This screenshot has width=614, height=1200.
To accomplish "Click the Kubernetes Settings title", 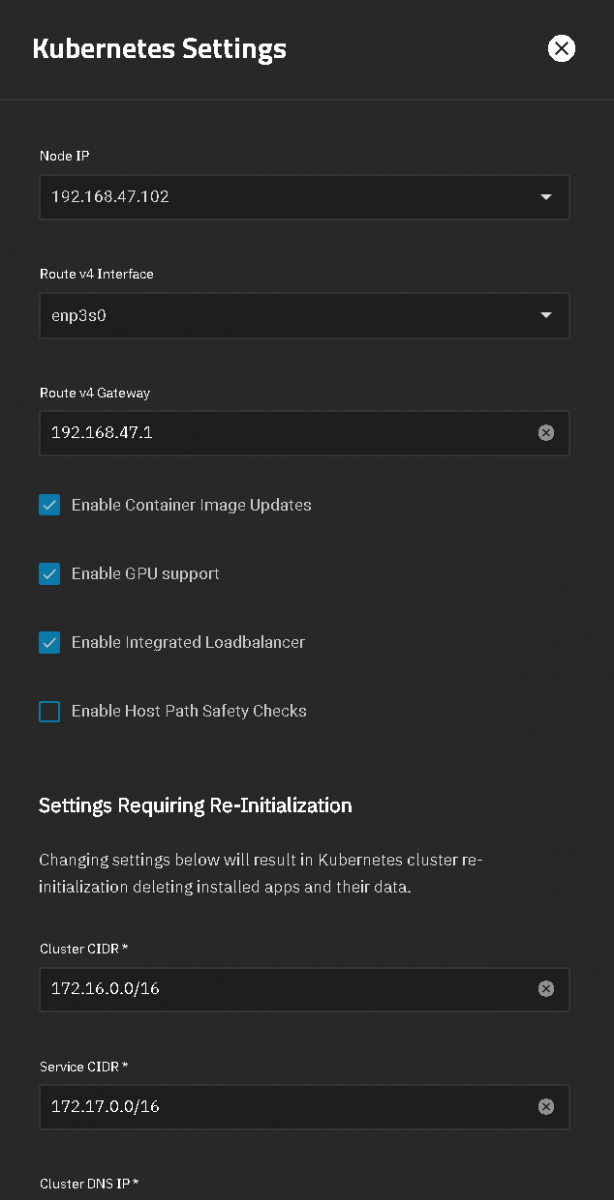I will click(160, 49).
